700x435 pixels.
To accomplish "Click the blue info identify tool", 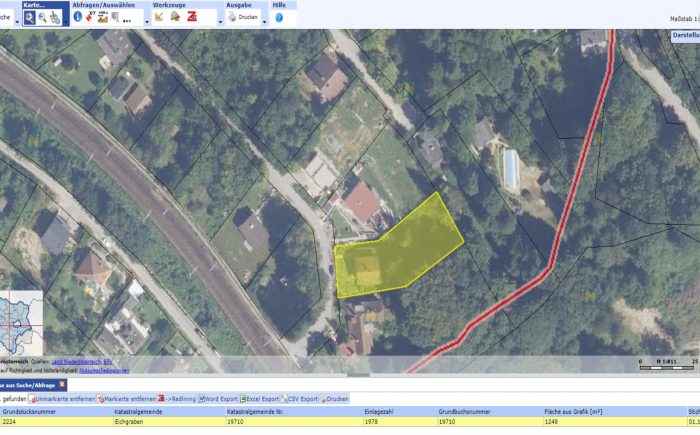I will pyautogui.click(x=78, y=17).
